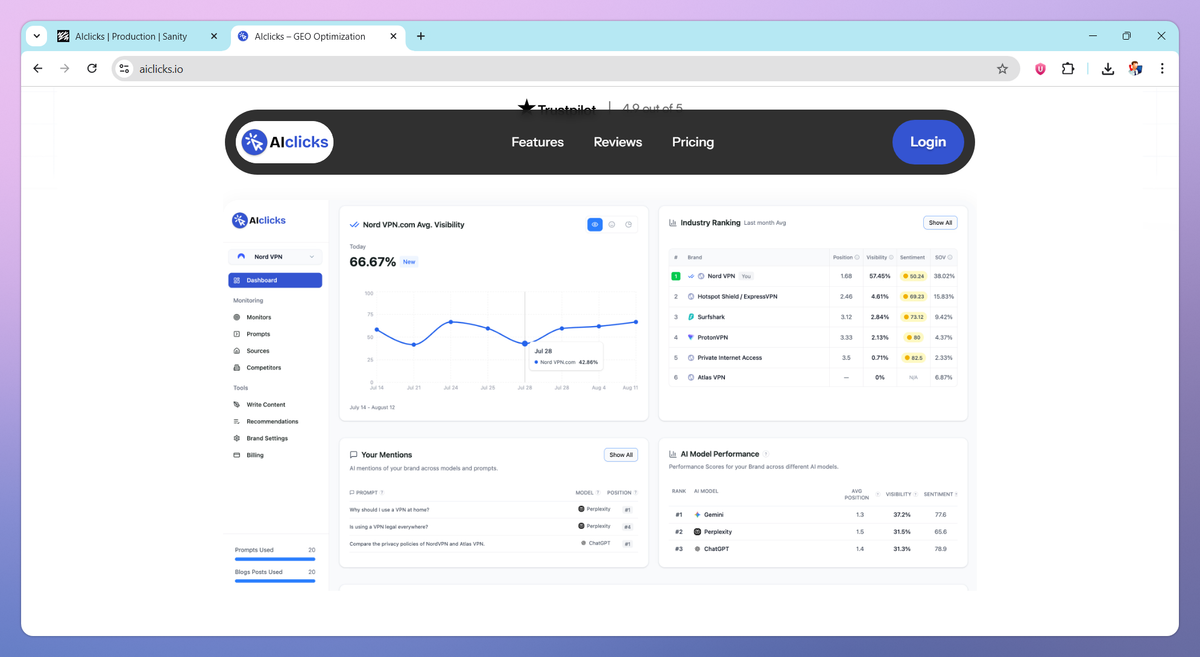Open the Recommendations list icon
The height and width of the screenshot is (657, 1200).
click(237, 422)
